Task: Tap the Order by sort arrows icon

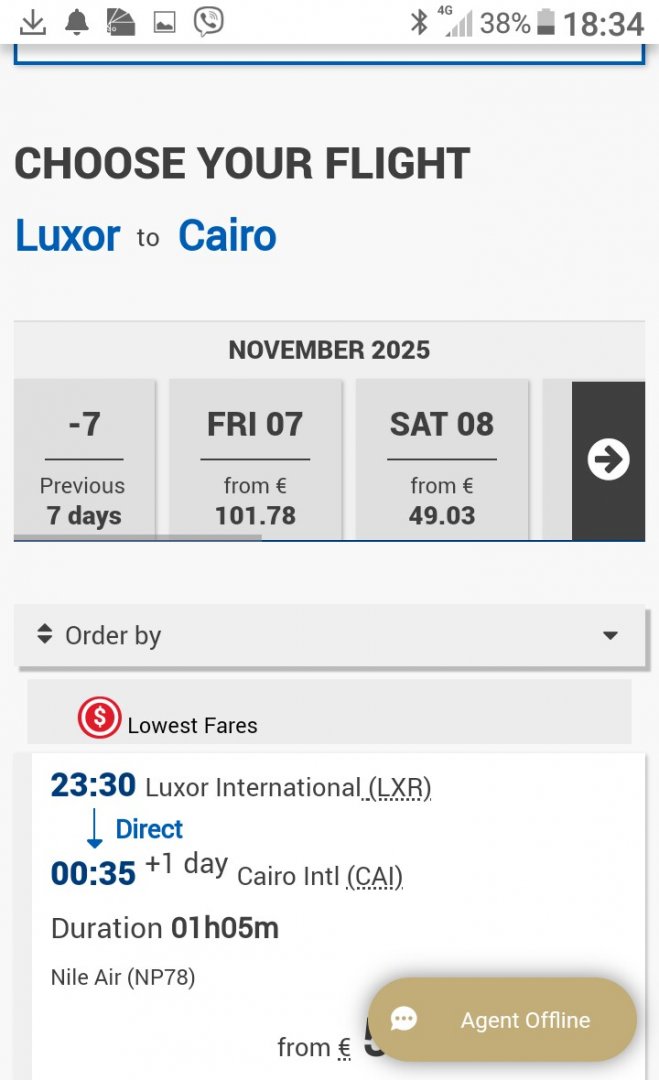Action: pos(44,634)
